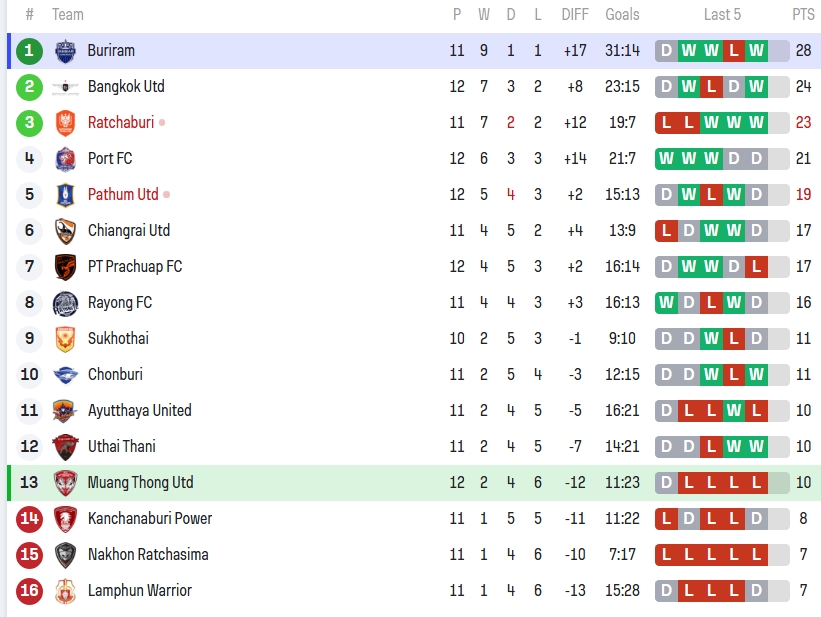
Task: Sort standings by Goals column header
Action: (622, 15)
